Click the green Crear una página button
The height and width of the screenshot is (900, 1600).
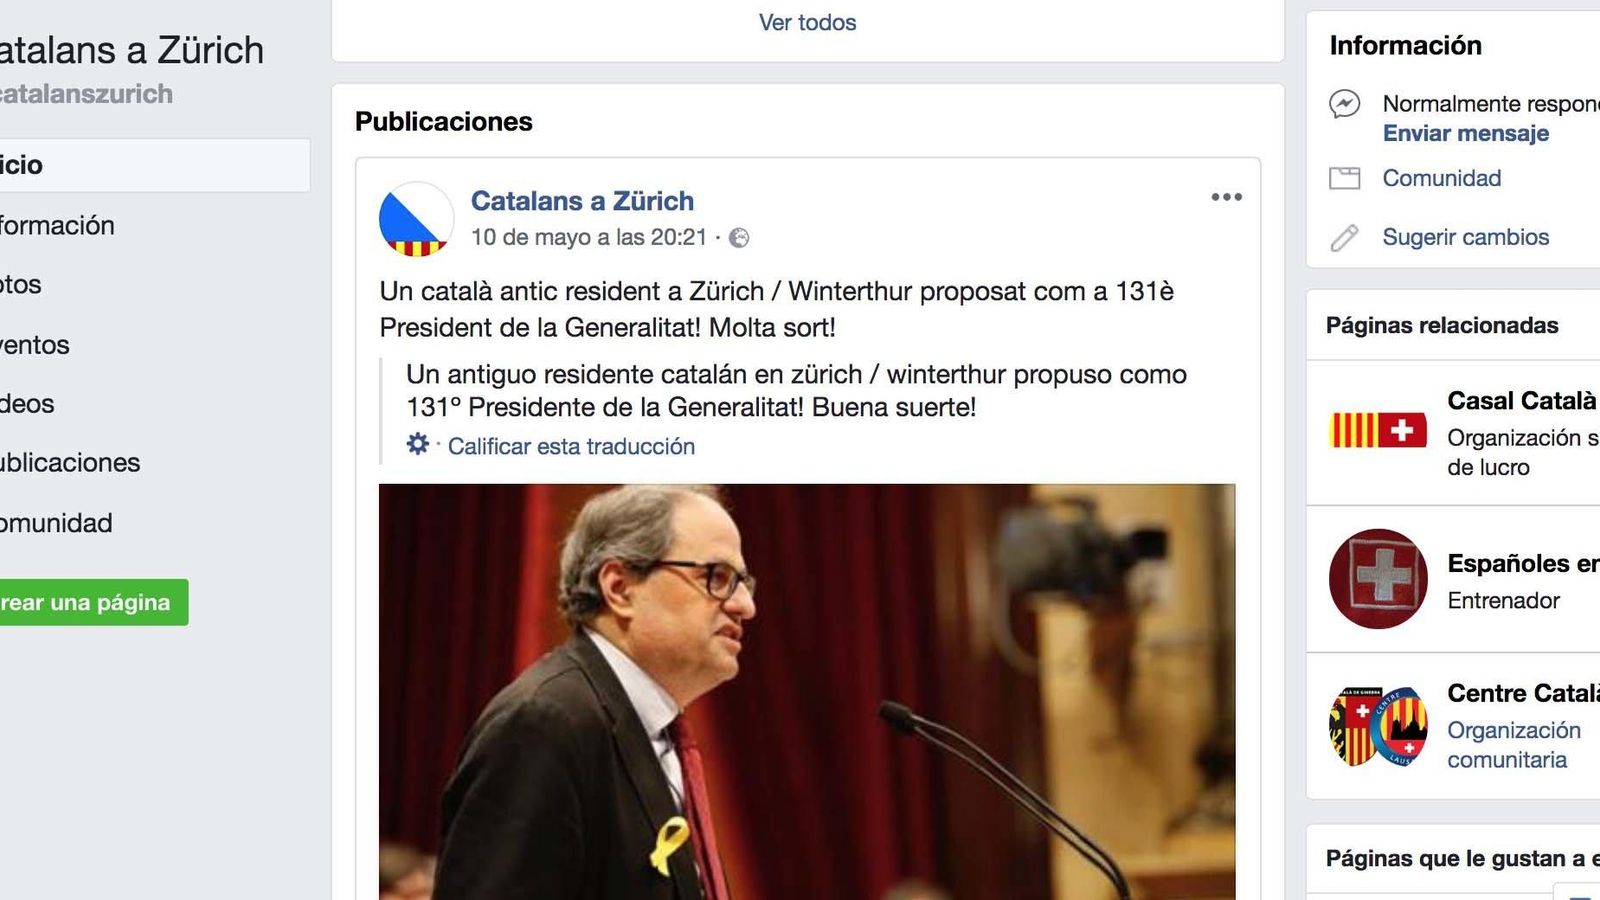click(94, 603)
